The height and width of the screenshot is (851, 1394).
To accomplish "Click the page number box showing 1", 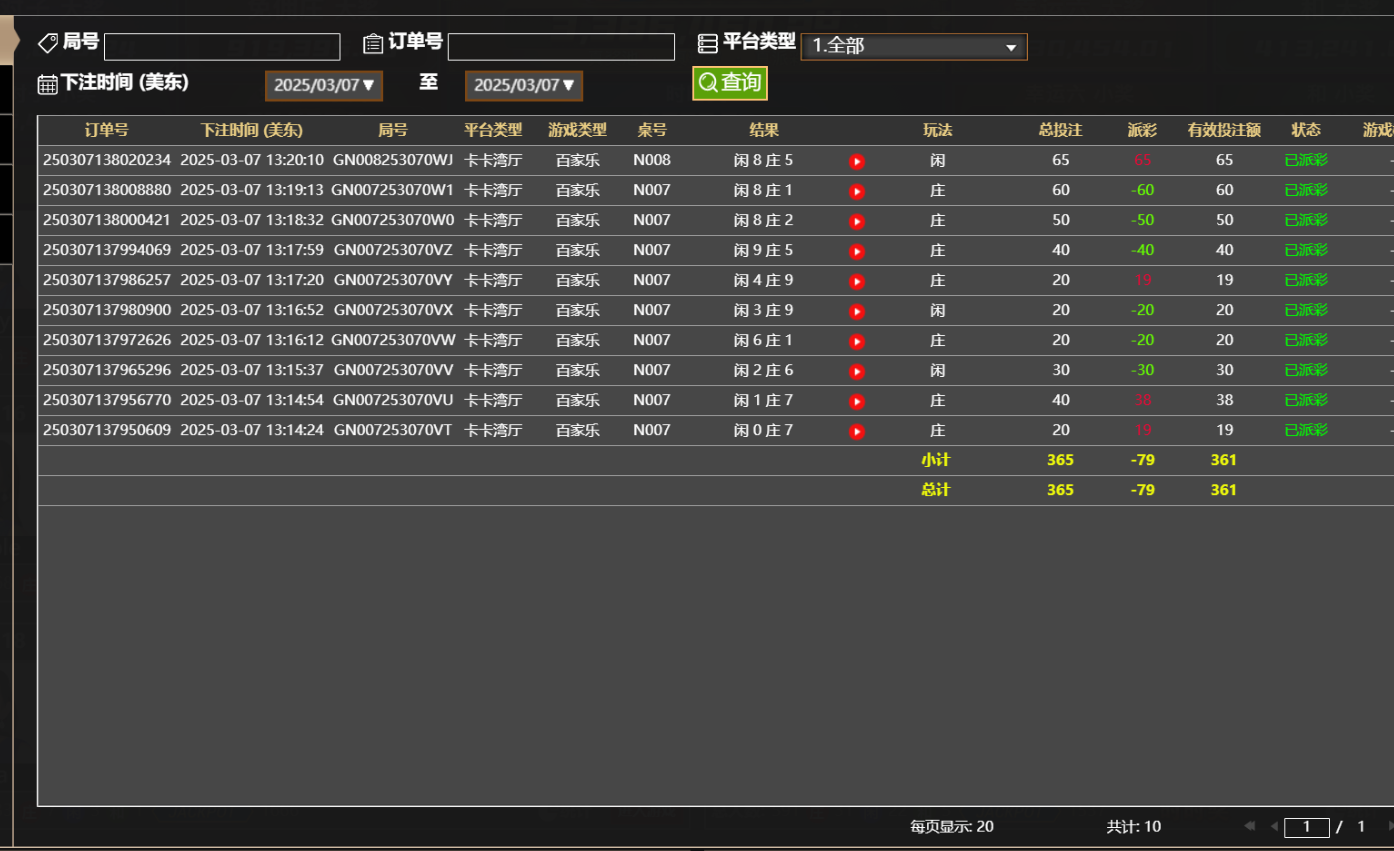I will pos(1307,826).
